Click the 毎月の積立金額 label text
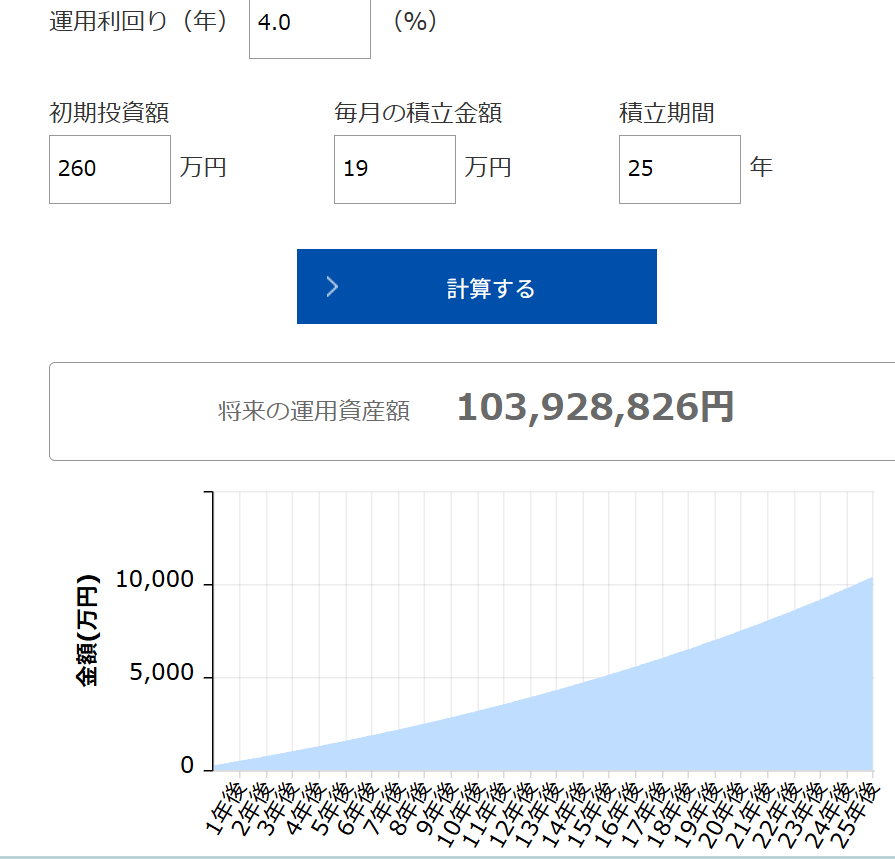The image size is (895, 859). pyautogui.click(x=417, y=113)
